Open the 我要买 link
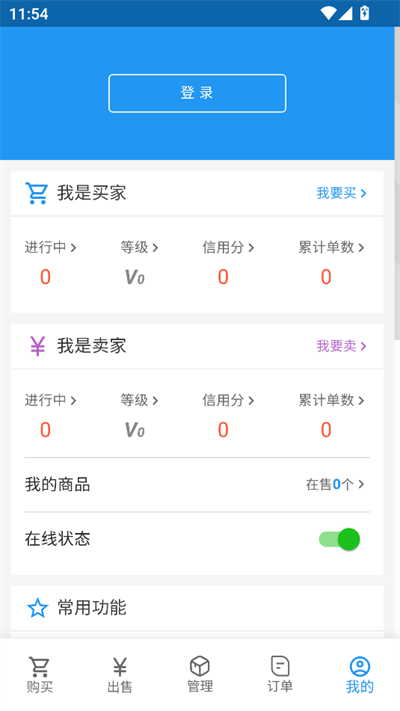400x711 pixels. (341, 193)
